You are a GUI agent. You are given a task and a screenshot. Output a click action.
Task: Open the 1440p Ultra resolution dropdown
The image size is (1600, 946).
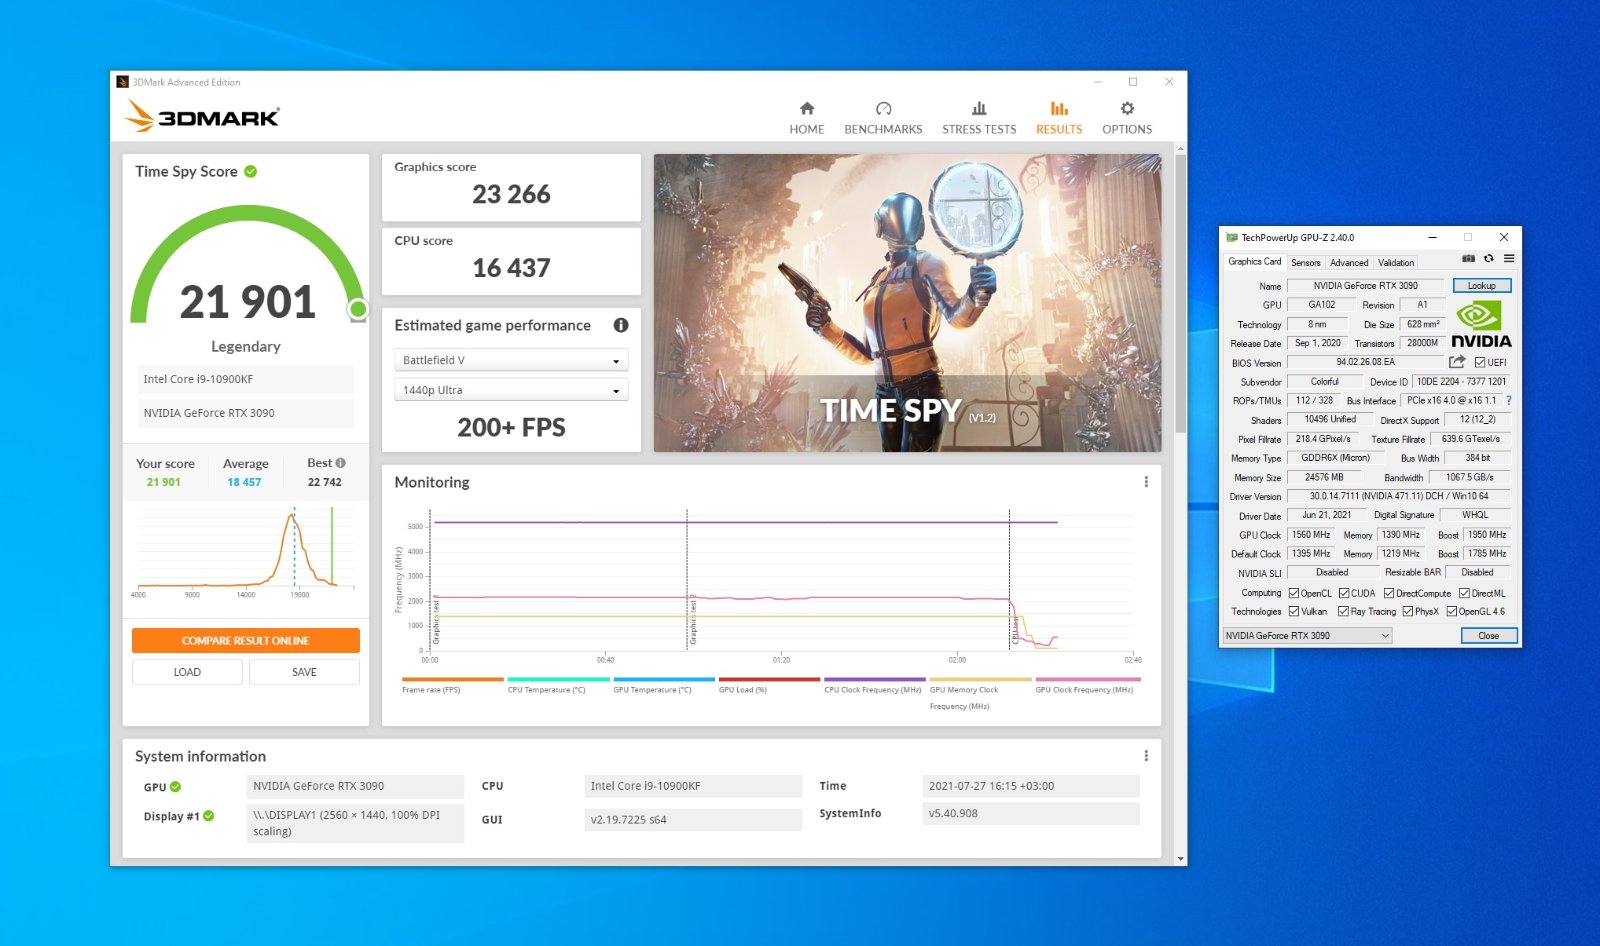pos(511,390)
